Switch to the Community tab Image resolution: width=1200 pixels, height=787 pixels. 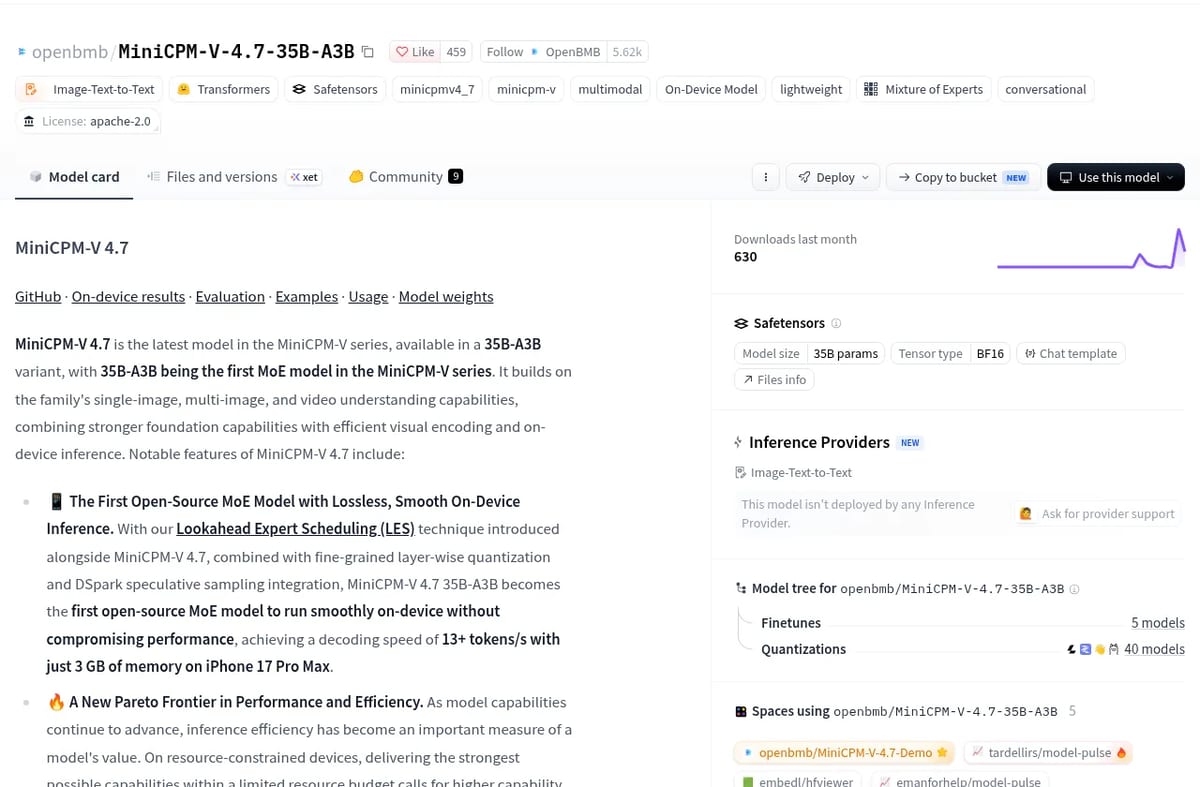(405, 177)
